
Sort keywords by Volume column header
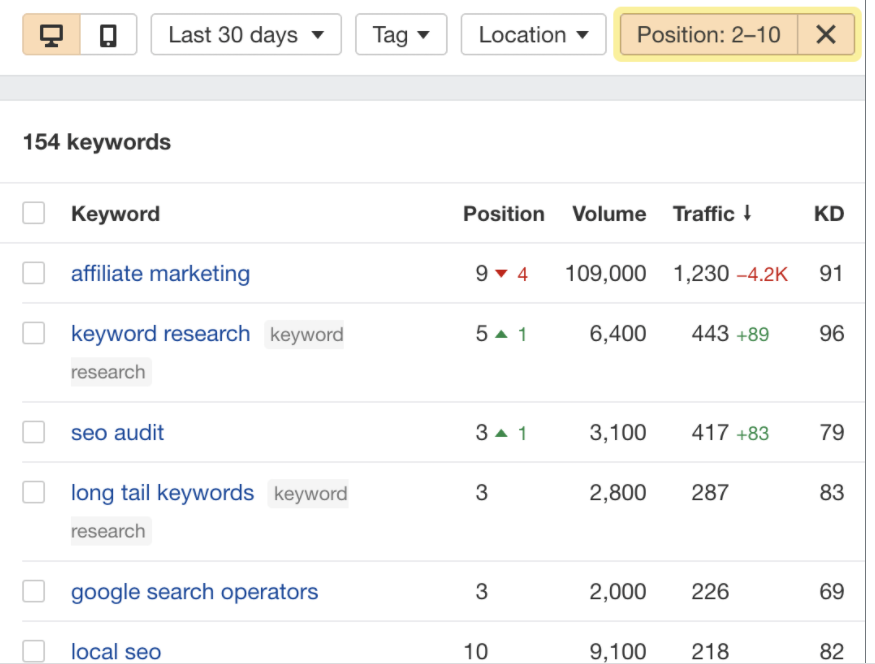[608, 213]
